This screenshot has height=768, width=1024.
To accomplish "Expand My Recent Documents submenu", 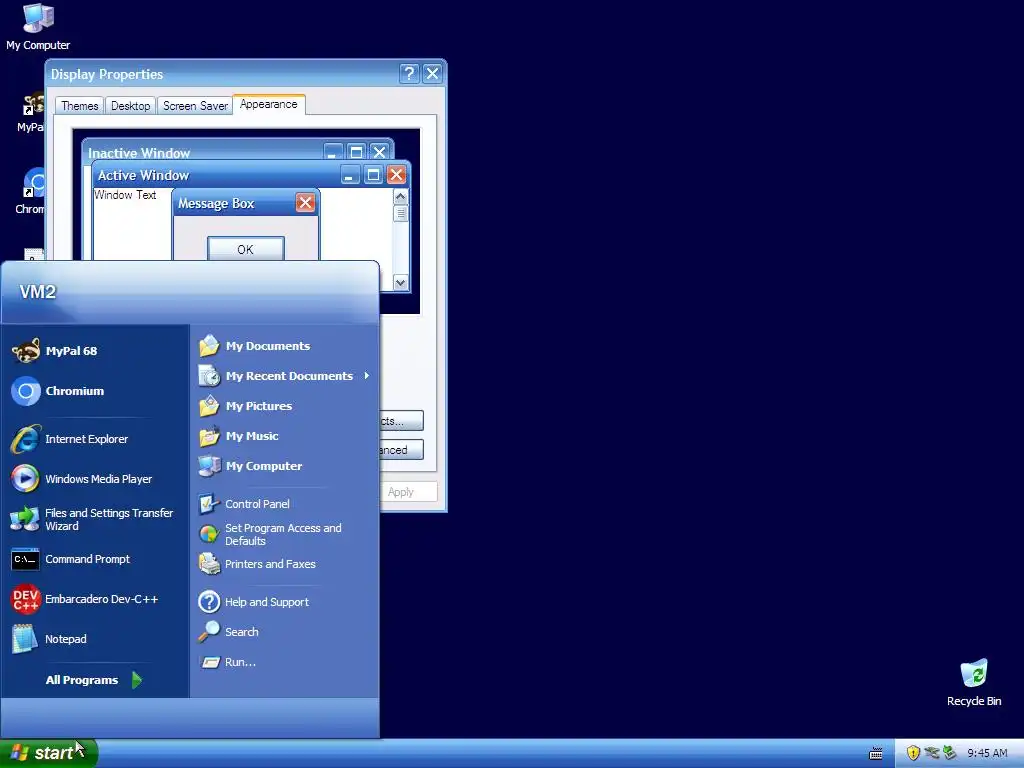I will 284,376.
